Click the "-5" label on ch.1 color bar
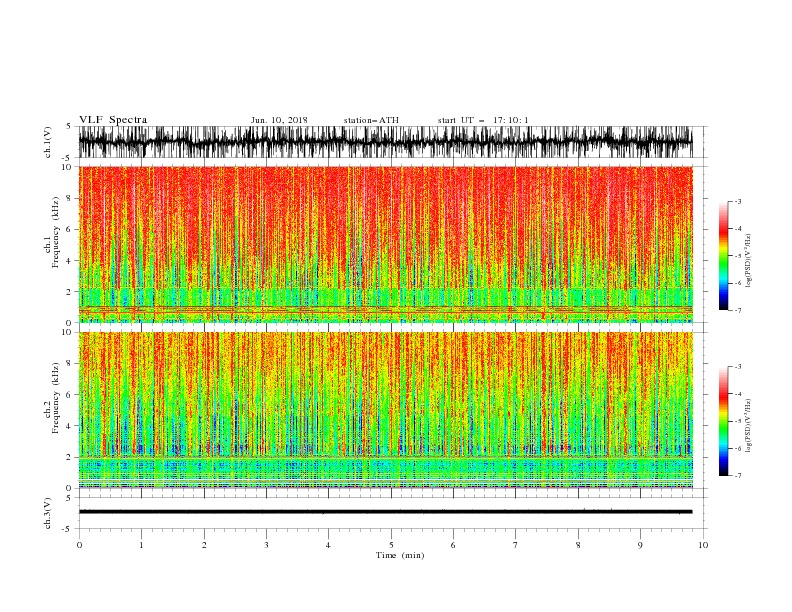The image size is (792, 612). [x=738, y=256]
